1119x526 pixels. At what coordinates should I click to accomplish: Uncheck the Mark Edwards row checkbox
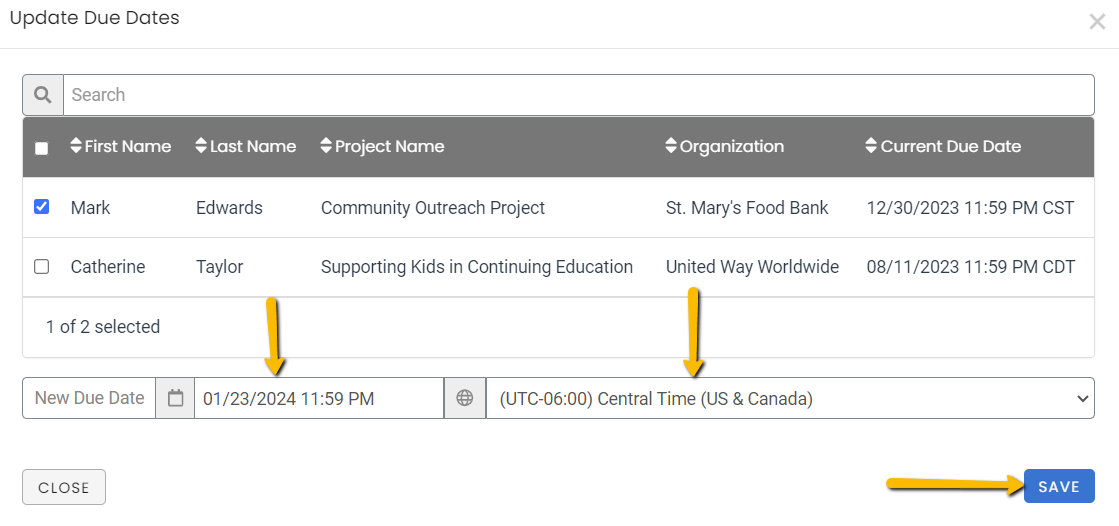(x=41, y=207)
